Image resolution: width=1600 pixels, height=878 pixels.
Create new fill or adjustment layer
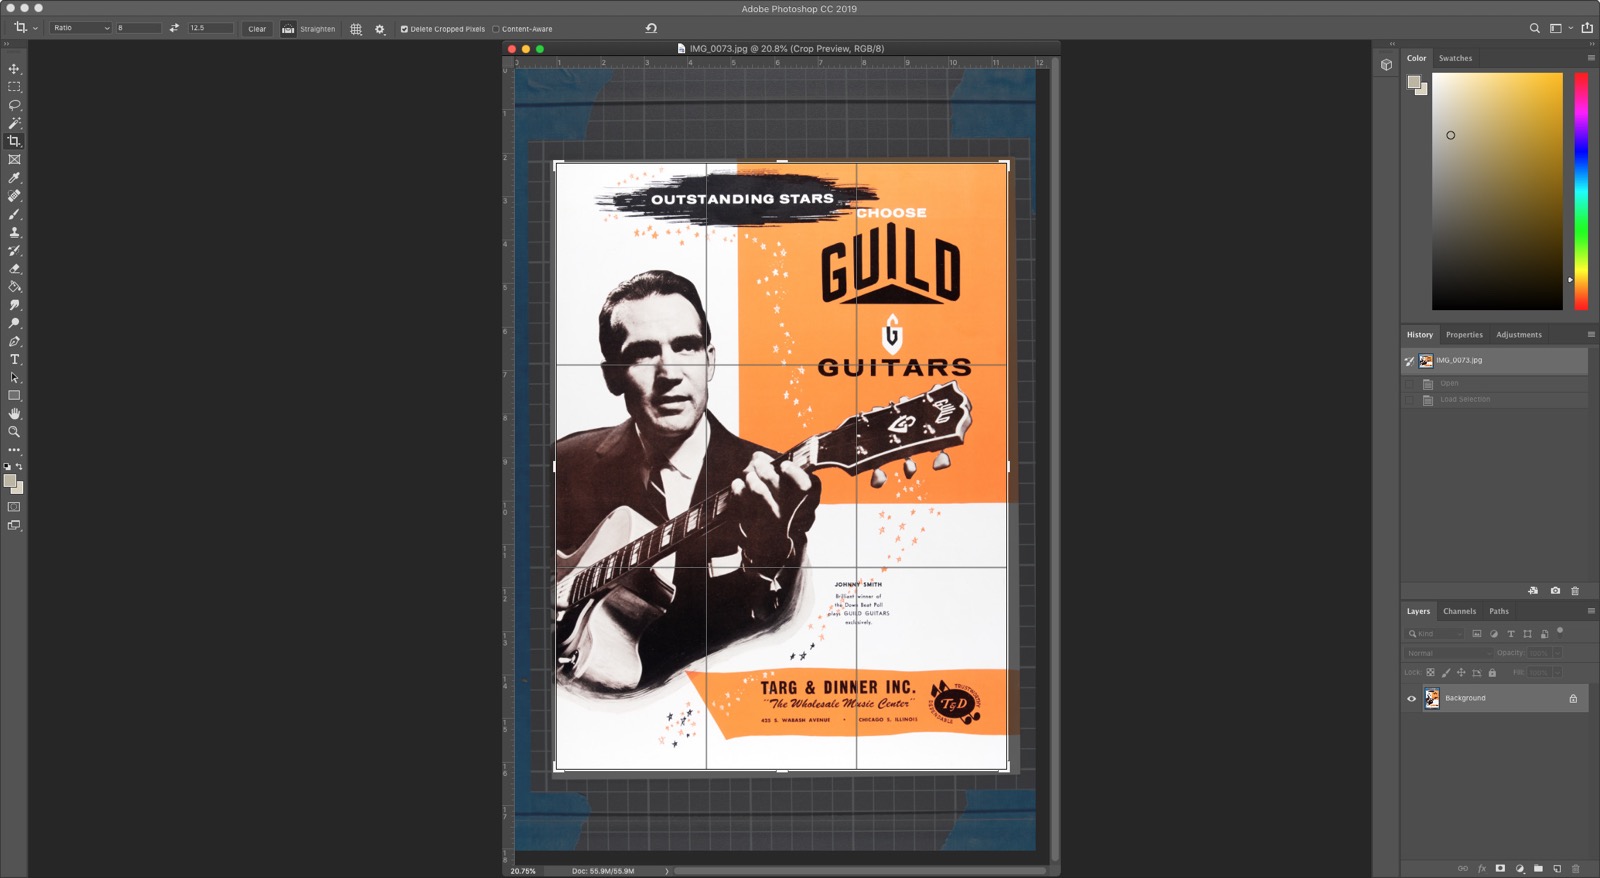1519,868
